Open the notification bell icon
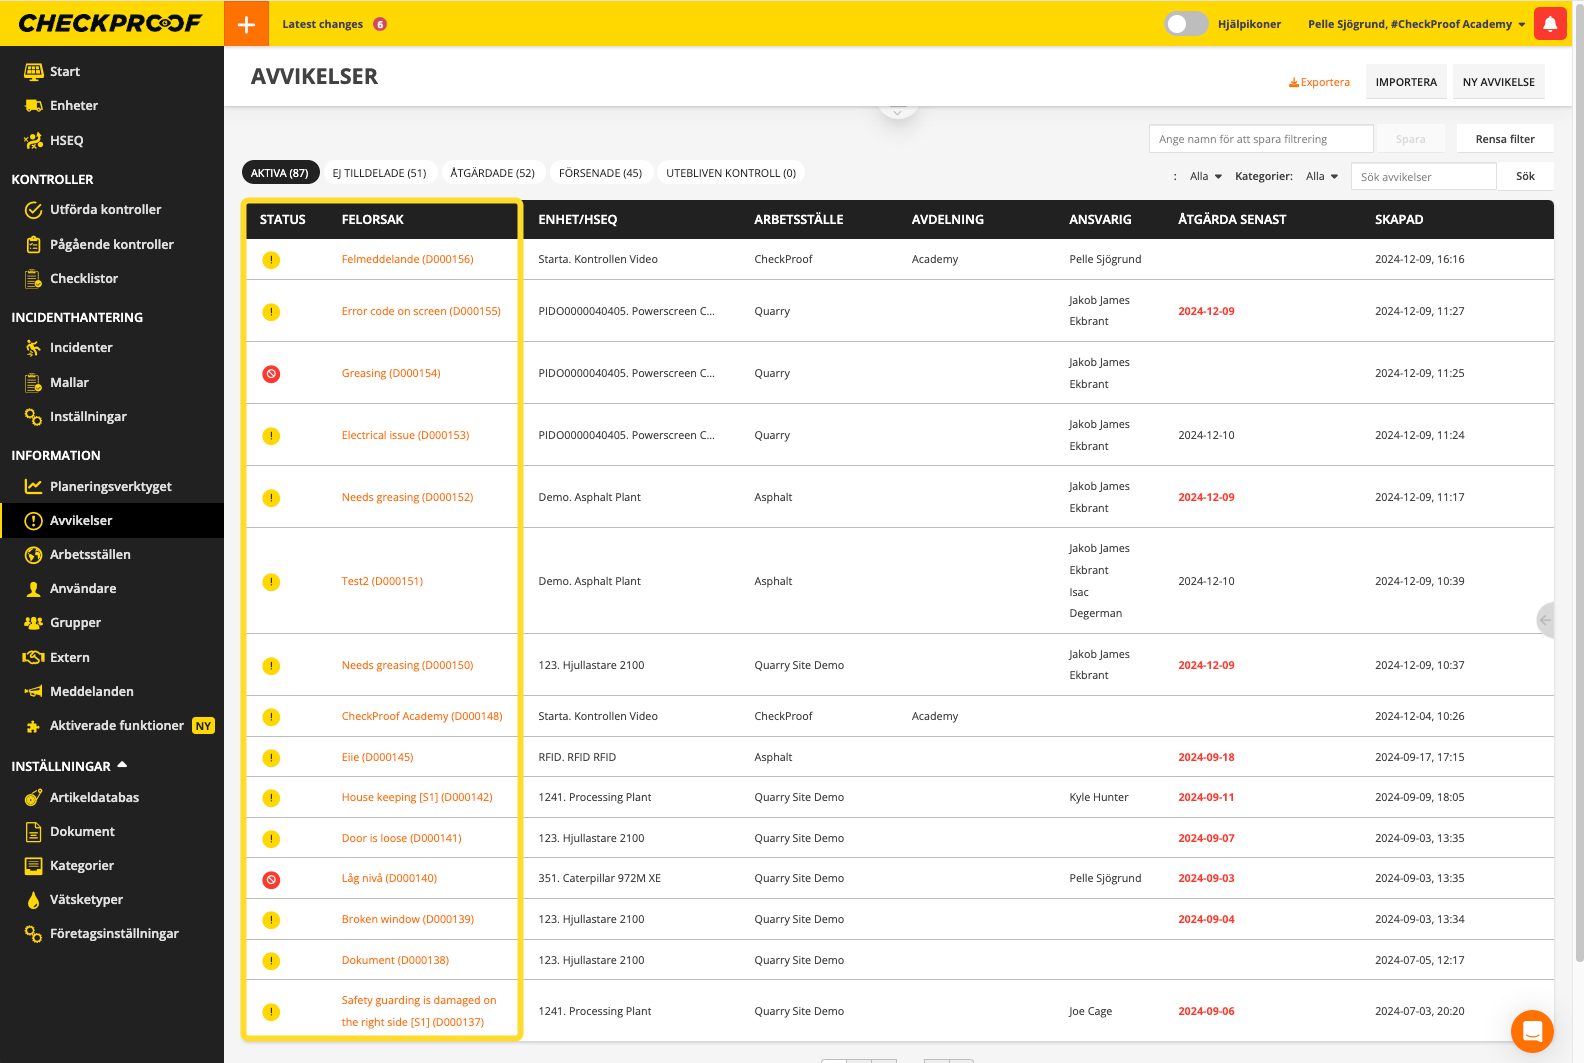 (1549, 24)
